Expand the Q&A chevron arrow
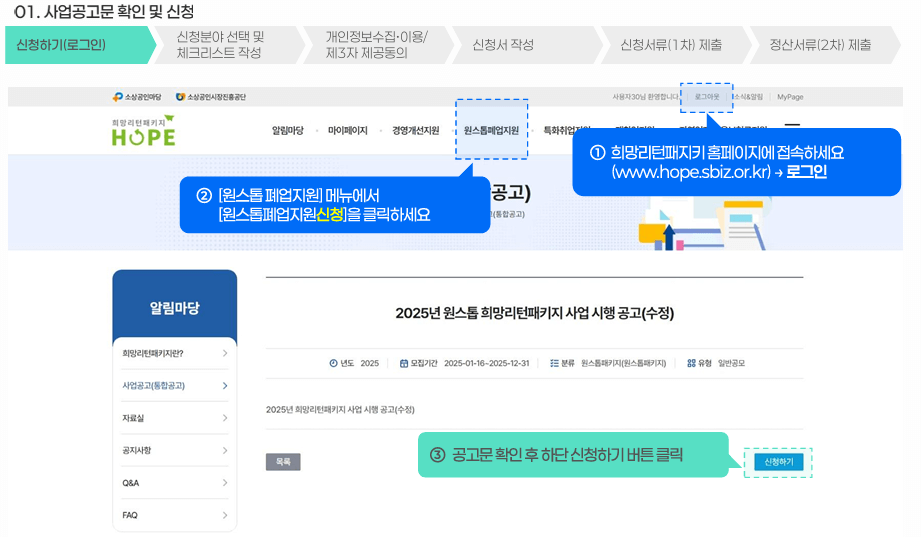This screenshot has height=537, width=921. [x=225, y=482]
